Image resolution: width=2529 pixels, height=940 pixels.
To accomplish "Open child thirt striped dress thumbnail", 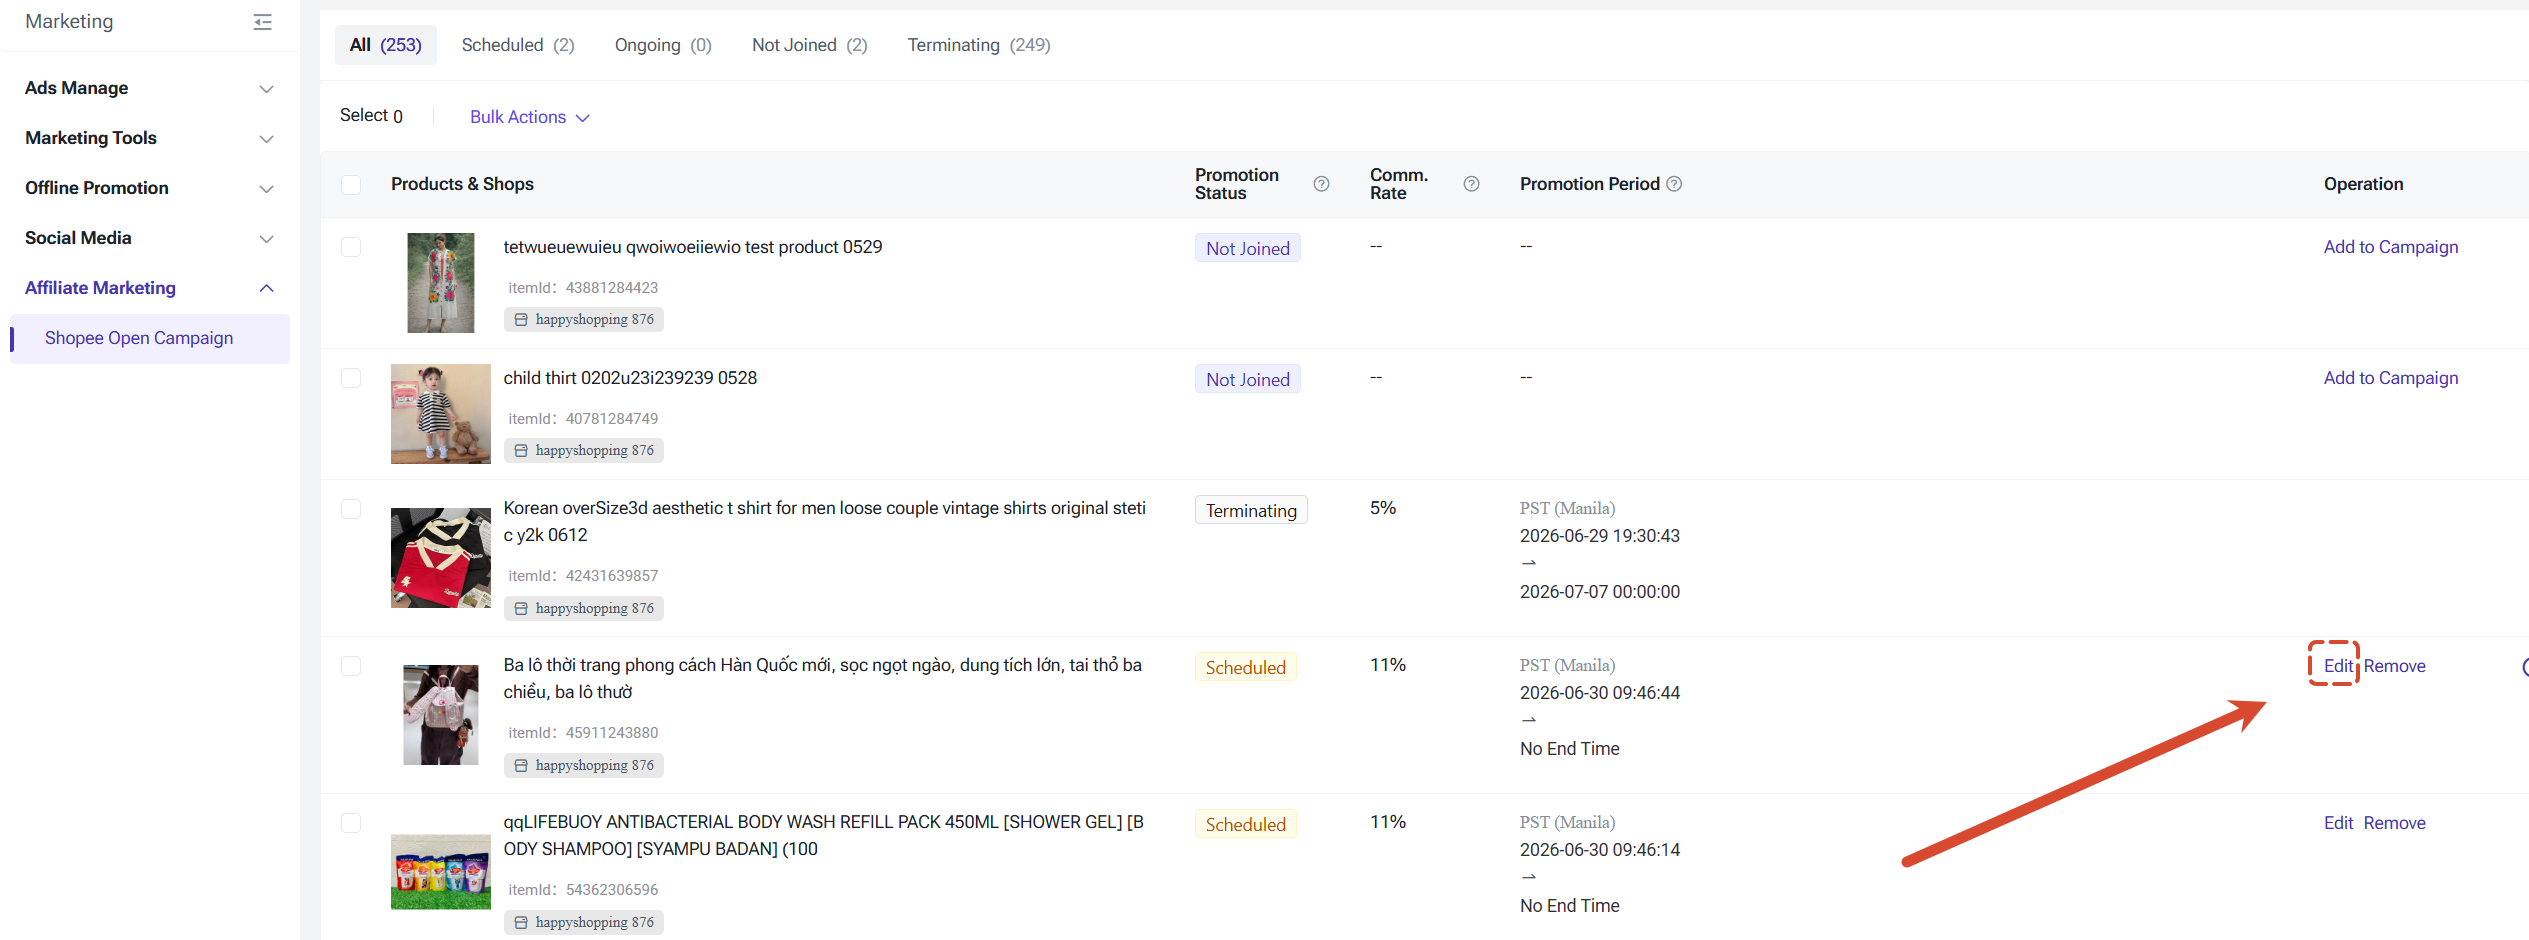I will click(x=441, y=414).
